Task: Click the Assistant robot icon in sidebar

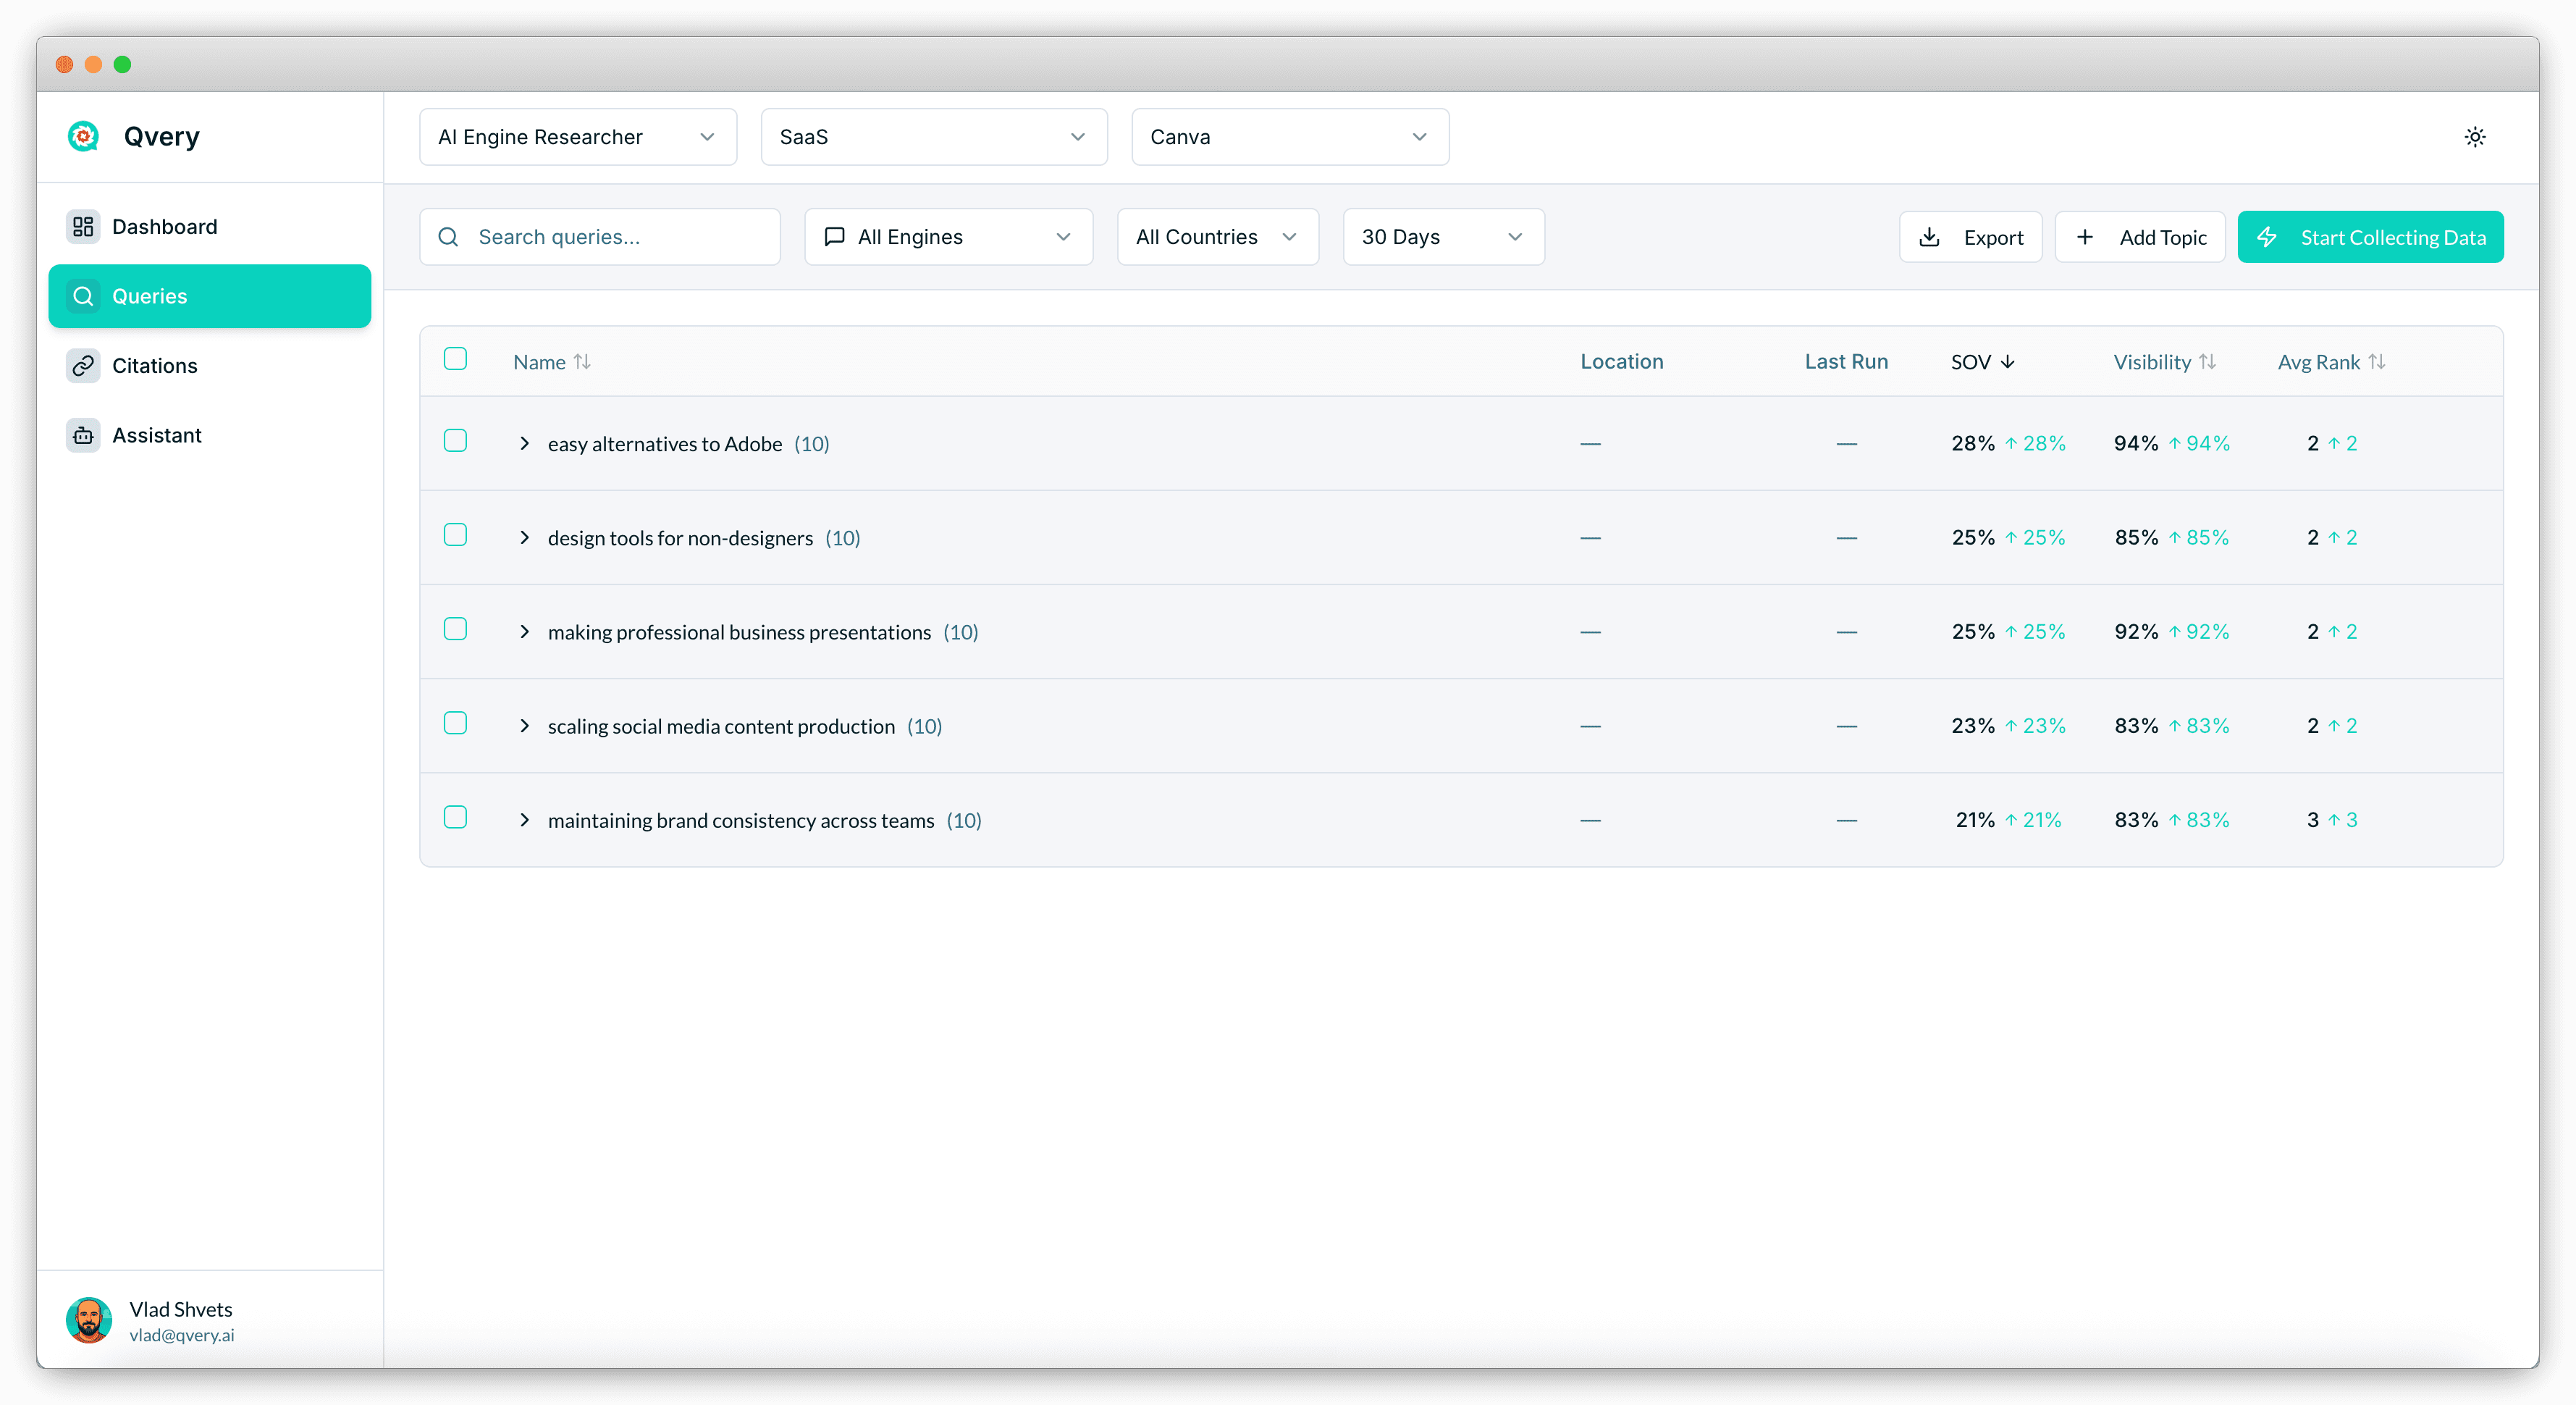Action: (83, 435)
